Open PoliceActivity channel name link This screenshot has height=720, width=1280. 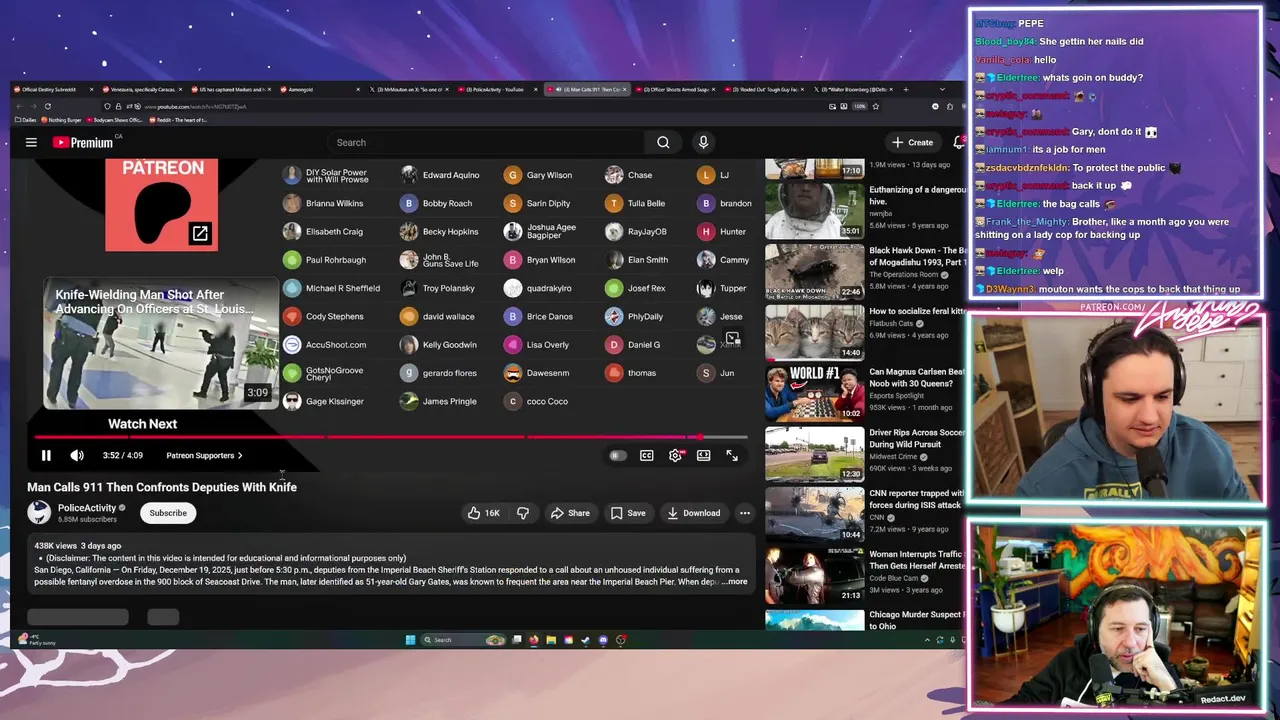coord(87,508)
